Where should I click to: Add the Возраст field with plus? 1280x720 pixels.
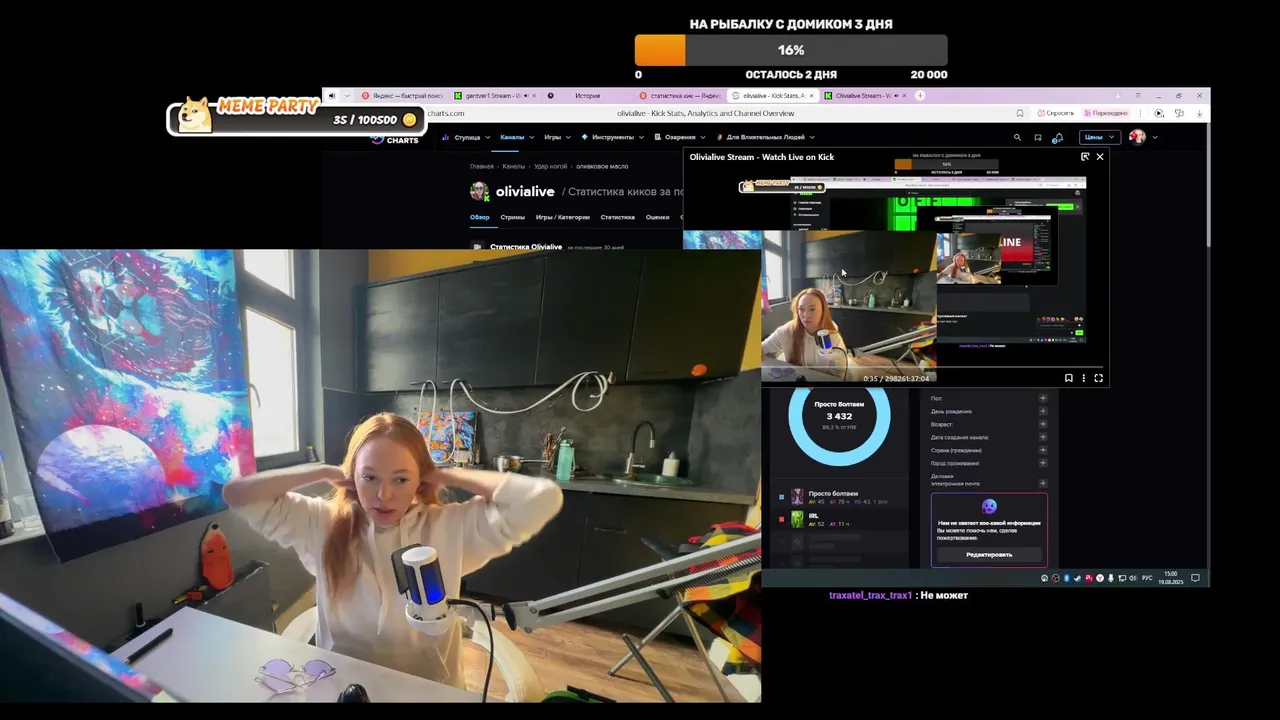[x=1042, y=424]
